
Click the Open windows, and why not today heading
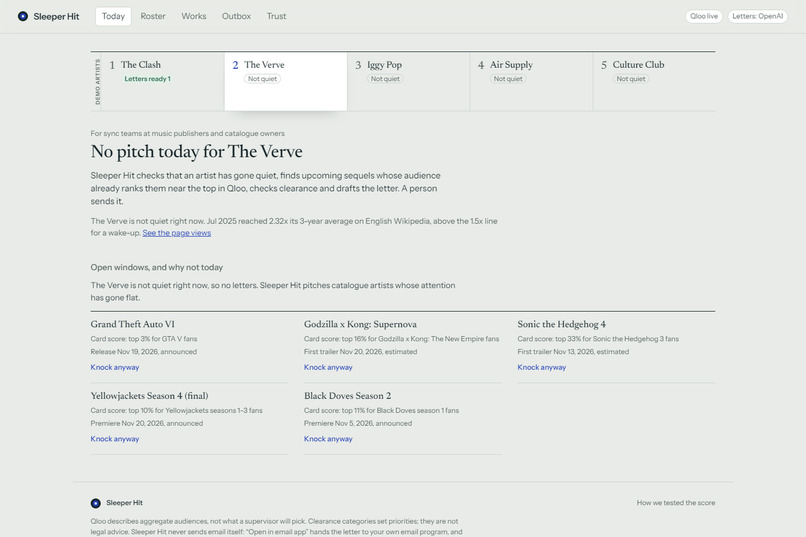coord(157,267)
